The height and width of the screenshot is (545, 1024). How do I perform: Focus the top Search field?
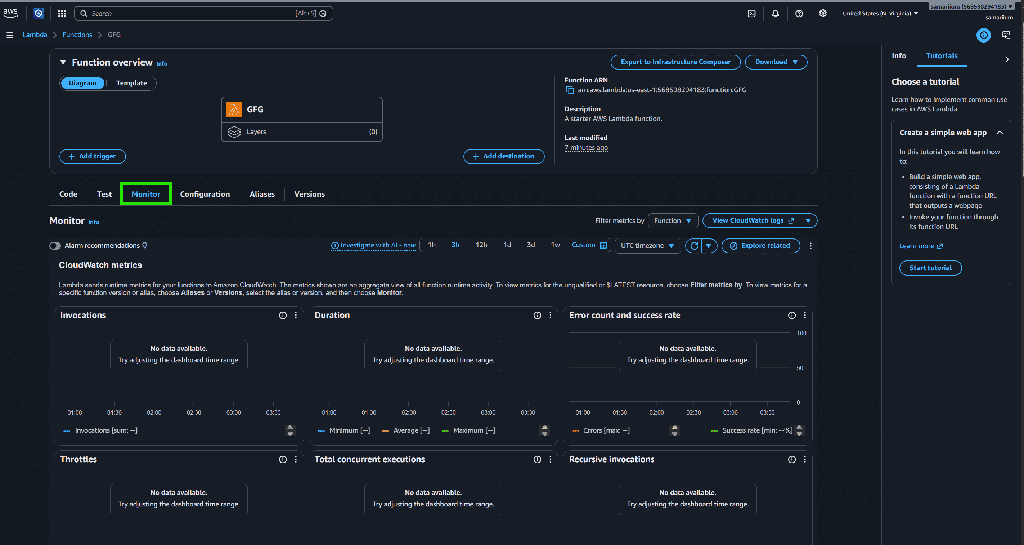(204, 13)
